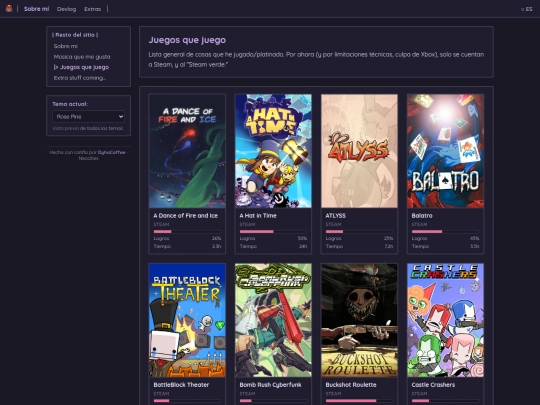Screen dimensions: 540x405
Task: Visit the Neocities footer link
Action: pos(89,158)
